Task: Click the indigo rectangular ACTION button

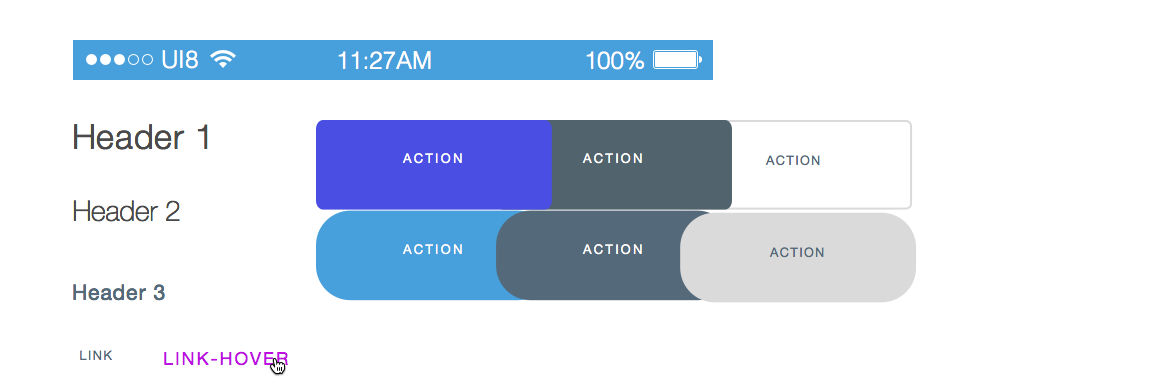Action: click(433, 164)
